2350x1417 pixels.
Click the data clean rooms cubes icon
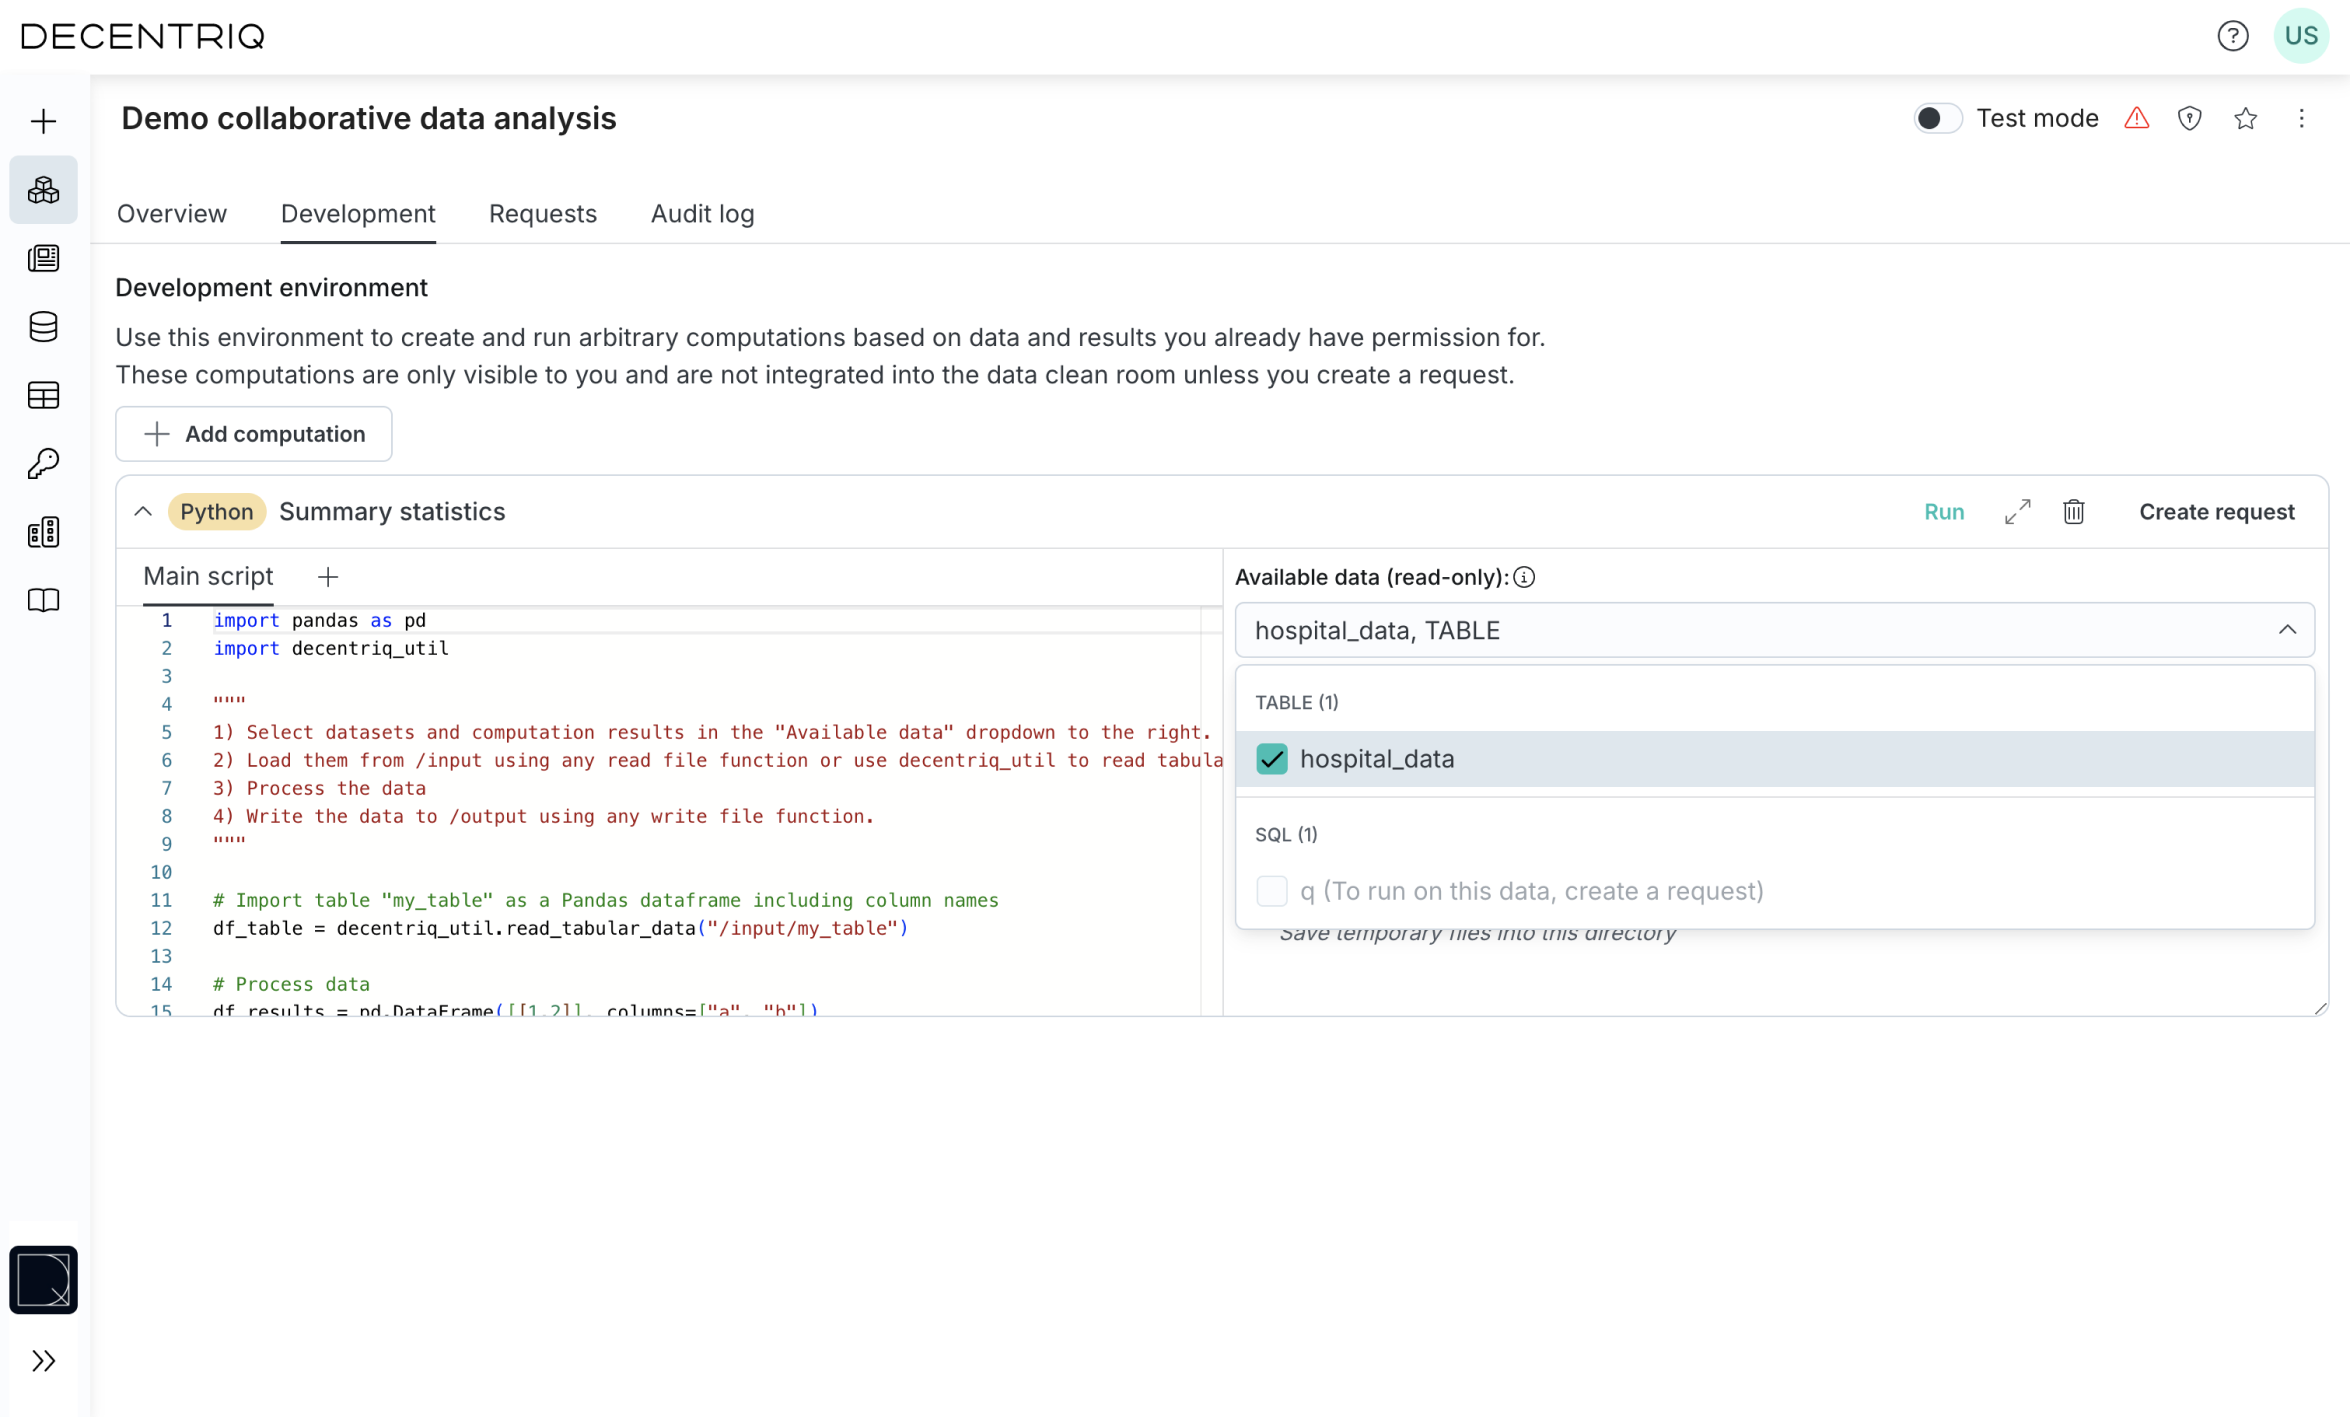(43, 190)
